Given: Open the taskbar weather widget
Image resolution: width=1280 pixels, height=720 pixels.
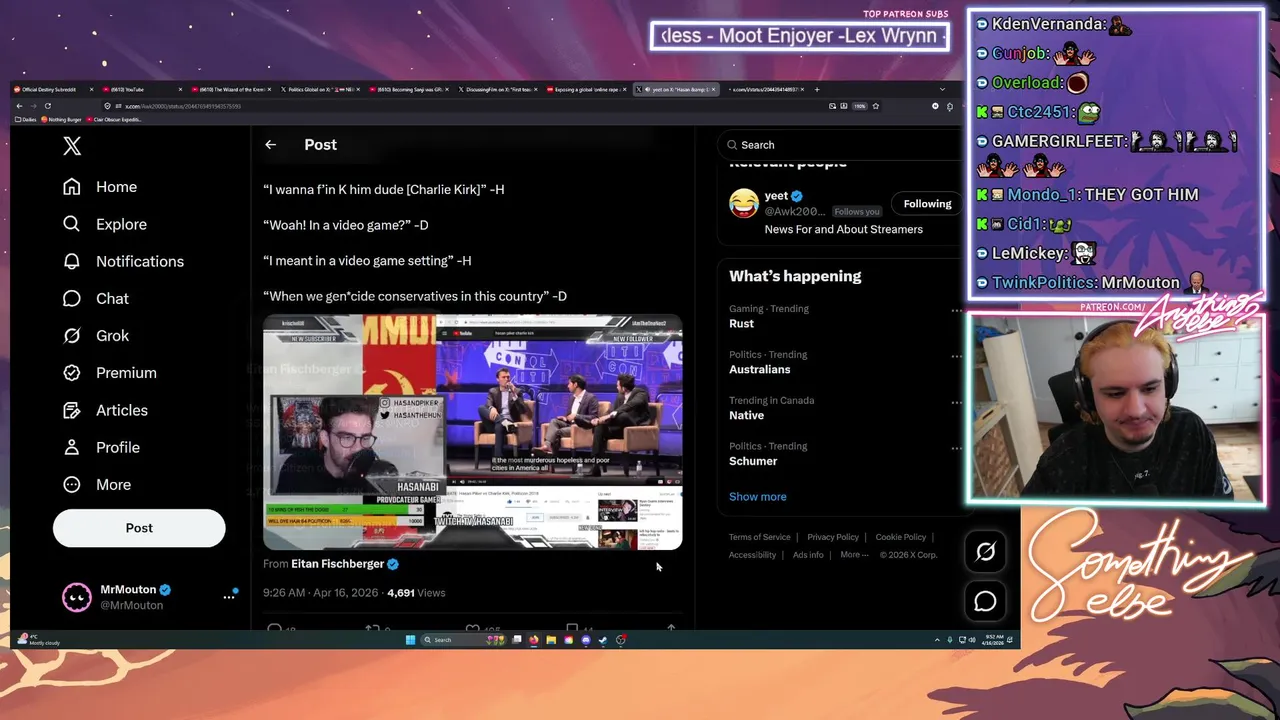Looking at the screenshot, I should tap(38, 640).
